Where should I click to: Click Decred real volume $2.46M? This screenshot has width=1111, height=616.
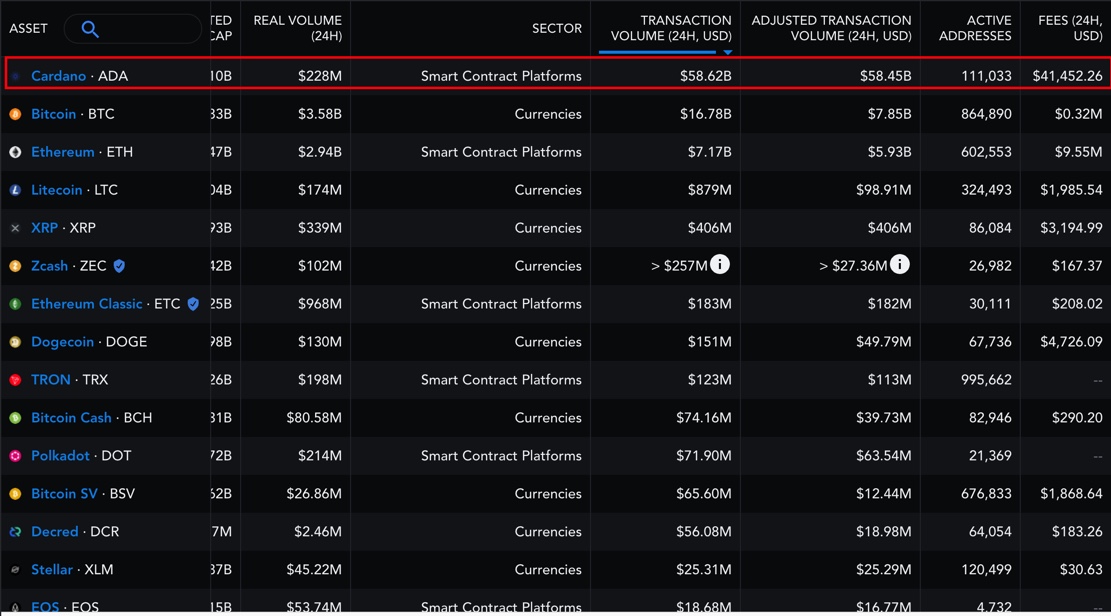click(x=318, y=532)
